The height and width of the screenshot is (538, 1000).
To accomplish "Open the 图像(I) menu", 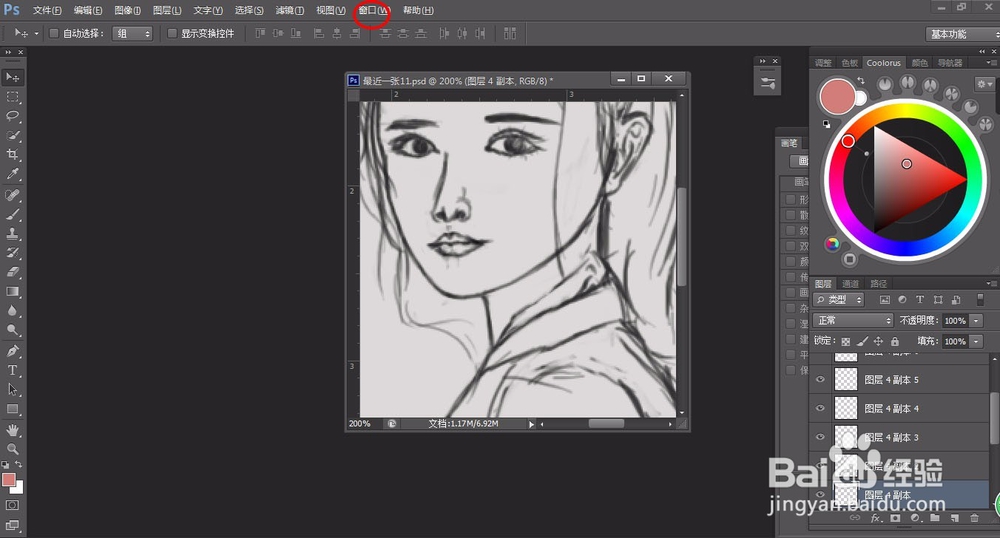I will [x=128, y=10].
